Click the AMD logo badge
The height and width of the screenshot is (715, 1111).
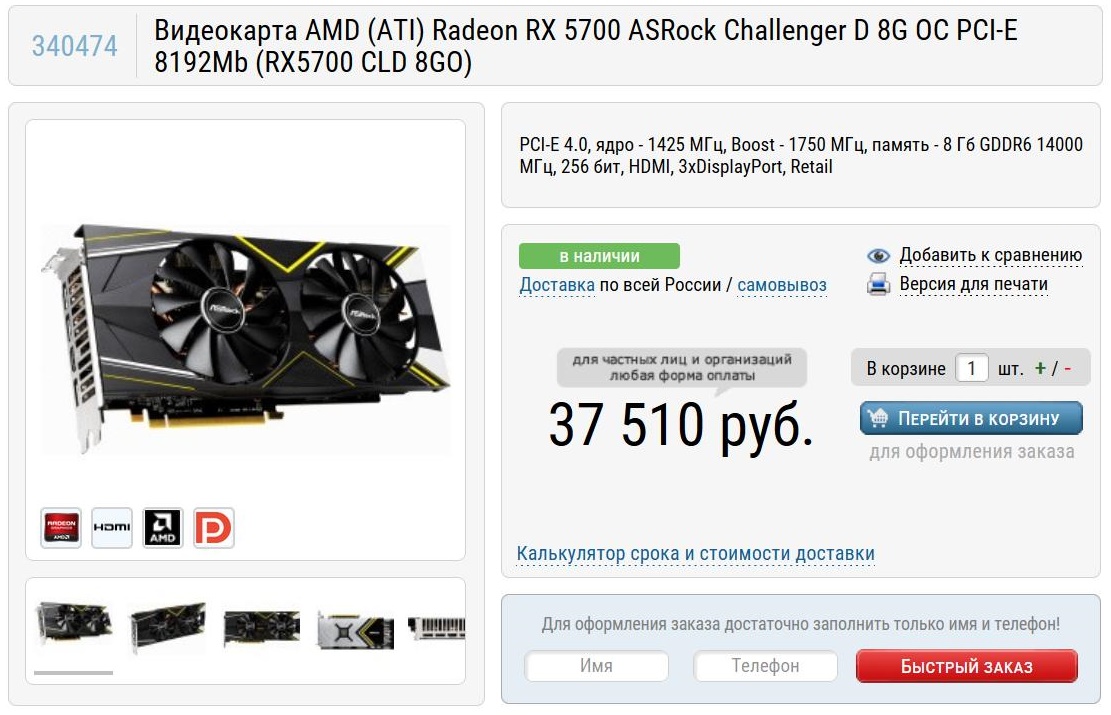click(163, 528)
